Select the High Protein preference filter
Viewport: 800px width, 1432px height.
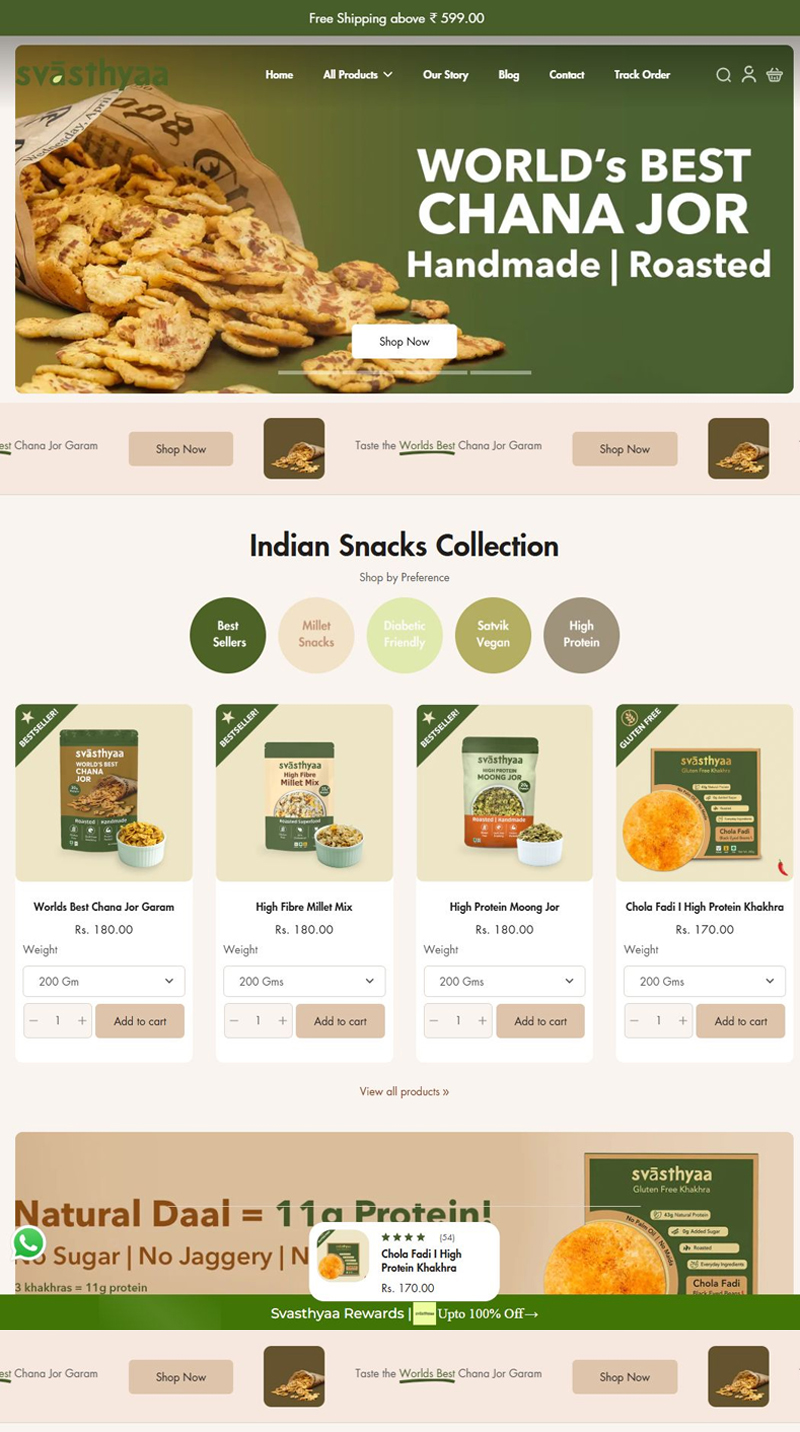(581, 635)
